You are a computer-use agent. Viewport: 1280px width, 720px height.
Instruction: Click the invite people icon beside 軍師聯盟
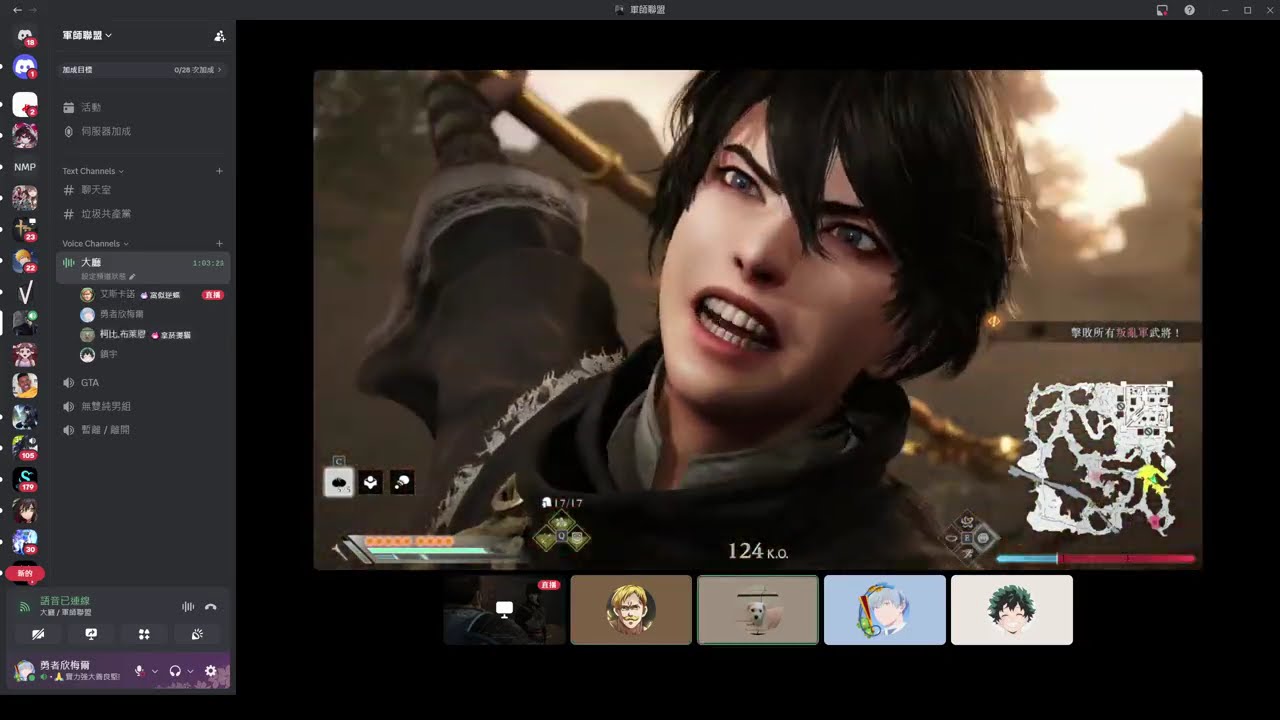(219, 36)
